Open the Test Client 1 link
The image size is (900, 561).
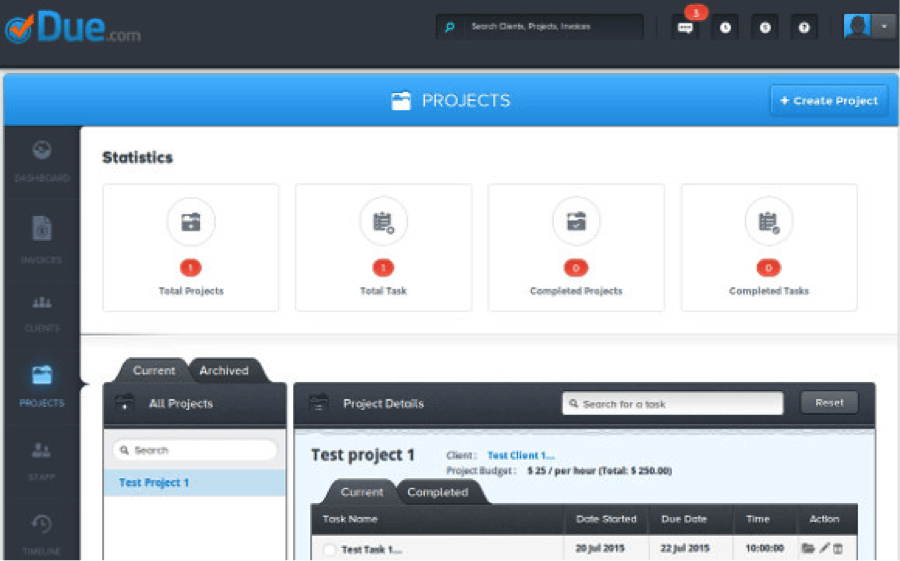(520, 456)
